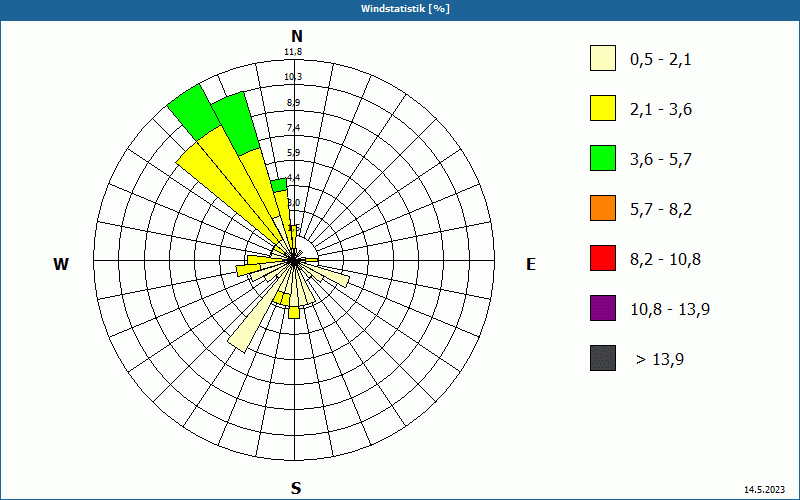
Task: Click the legend label '10,8 - 13,9'
Action: [670, 310]
